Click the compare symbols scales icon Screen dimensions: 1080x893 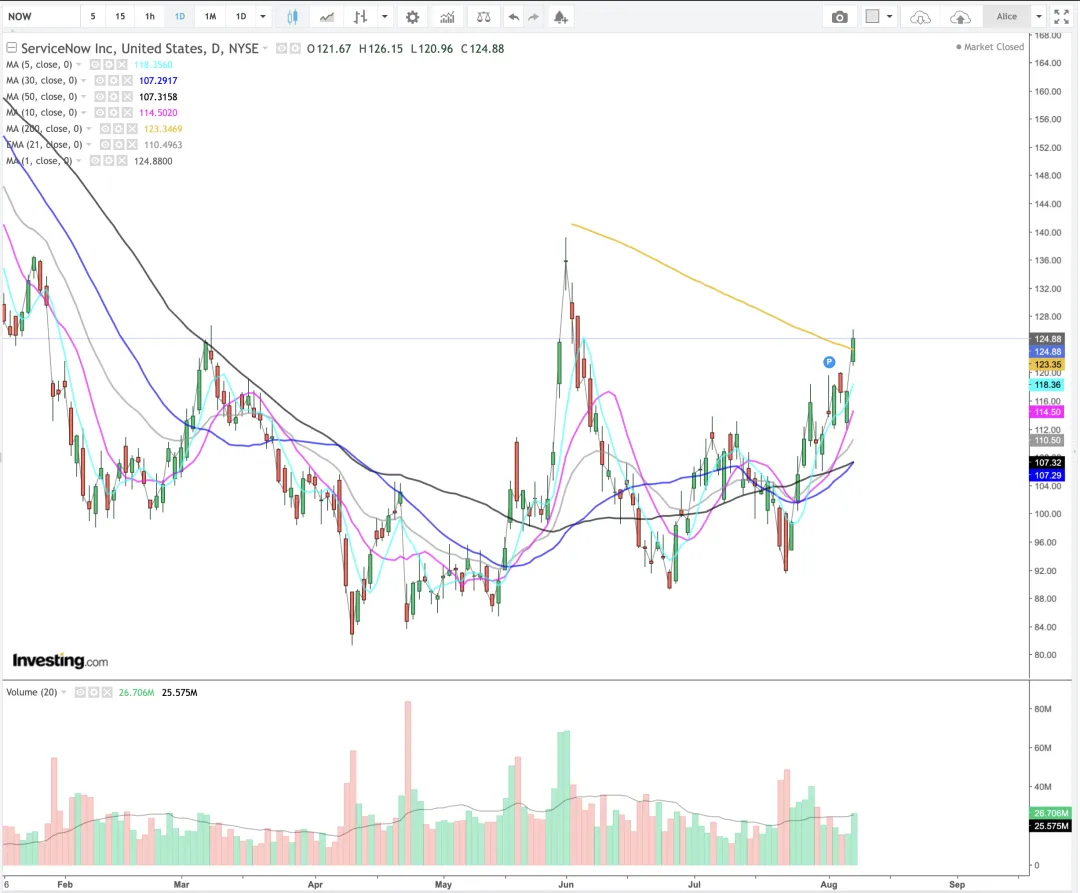[484, 17]
